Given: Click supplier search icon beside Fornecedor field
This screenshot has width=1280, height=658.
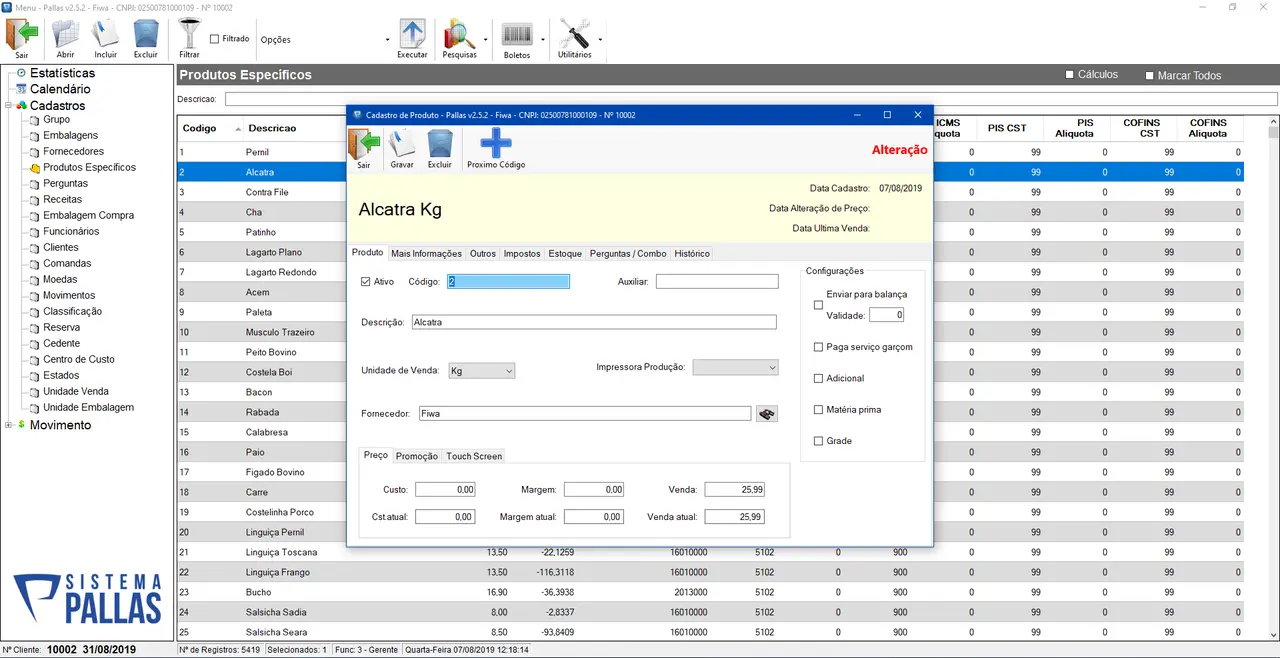Looking at the screenshot, I should coord(767,414).
